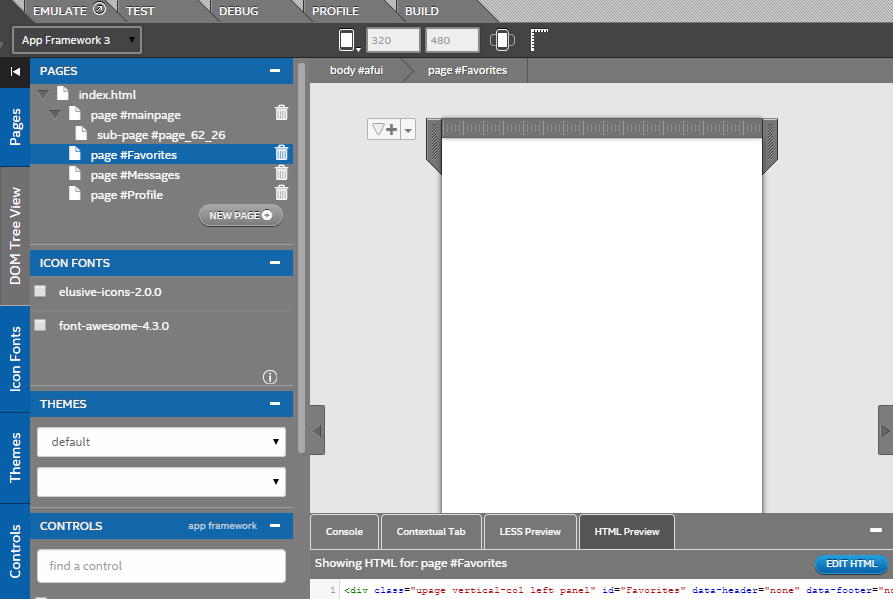Click the page #Profile file icon
The image size is (893, 599).
pos(75,193)
